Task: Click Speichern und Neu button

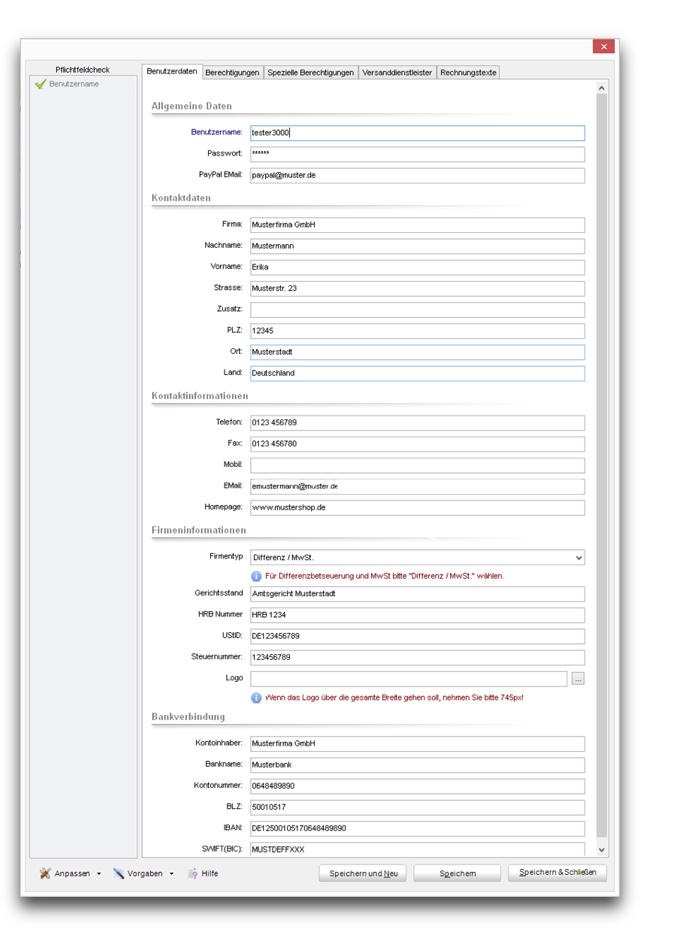Action: pyautogui.click(x=363, y=873)
